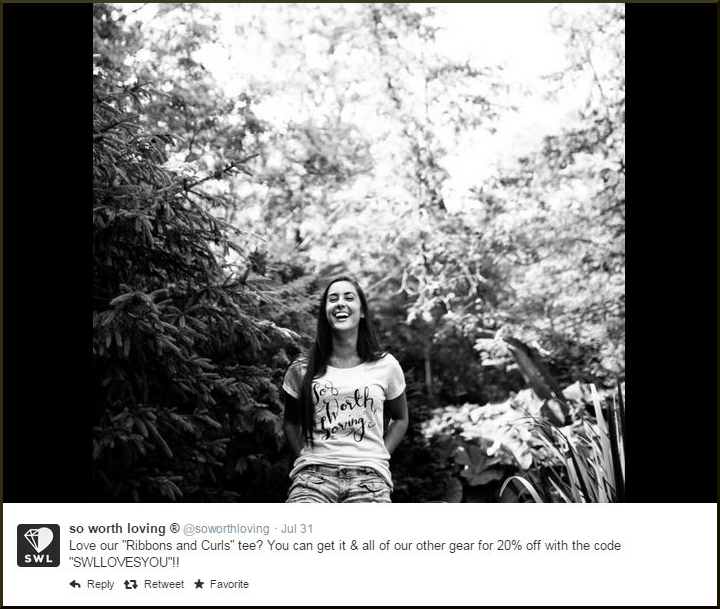Click the SWL letters on the avatar
This screenshot has width=720, height=609.
(39, 559)
